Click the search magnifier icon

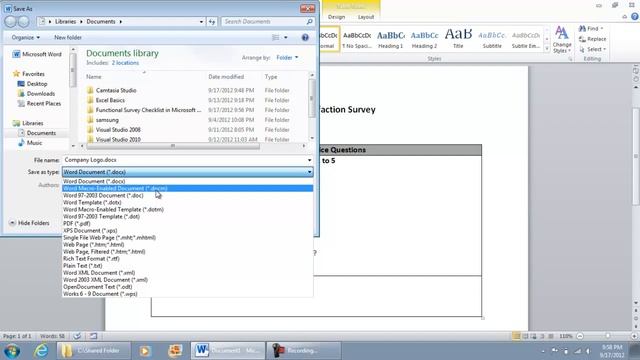point(309,21)
